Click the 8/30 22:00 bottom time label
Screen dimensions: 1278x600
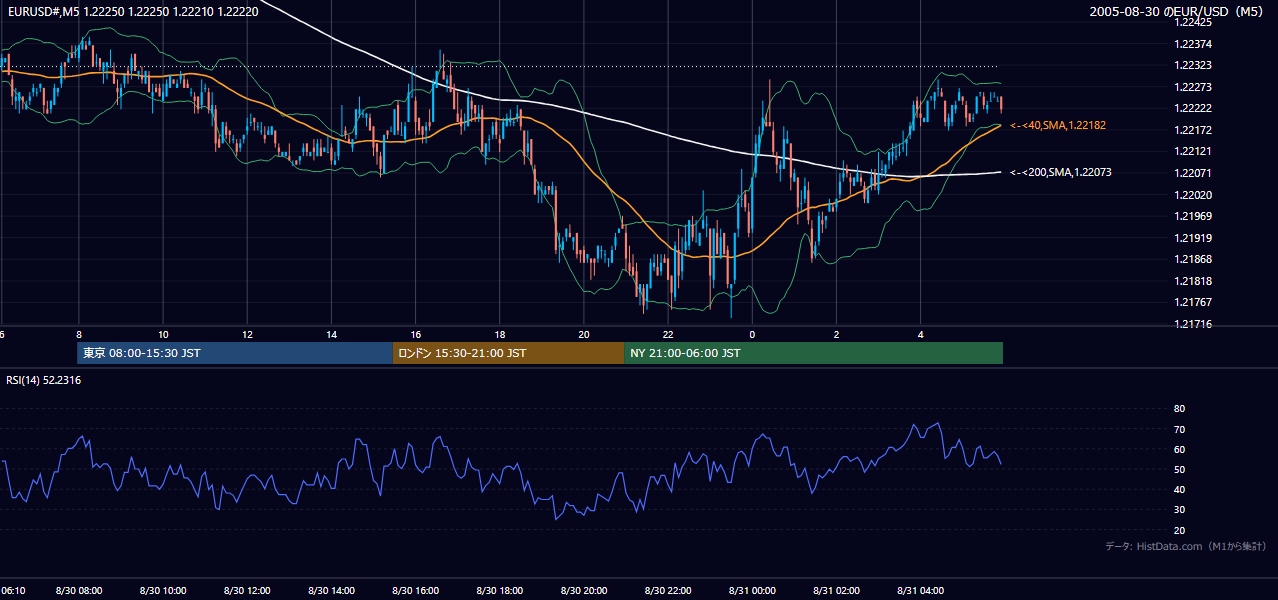(x=668, y=591)
